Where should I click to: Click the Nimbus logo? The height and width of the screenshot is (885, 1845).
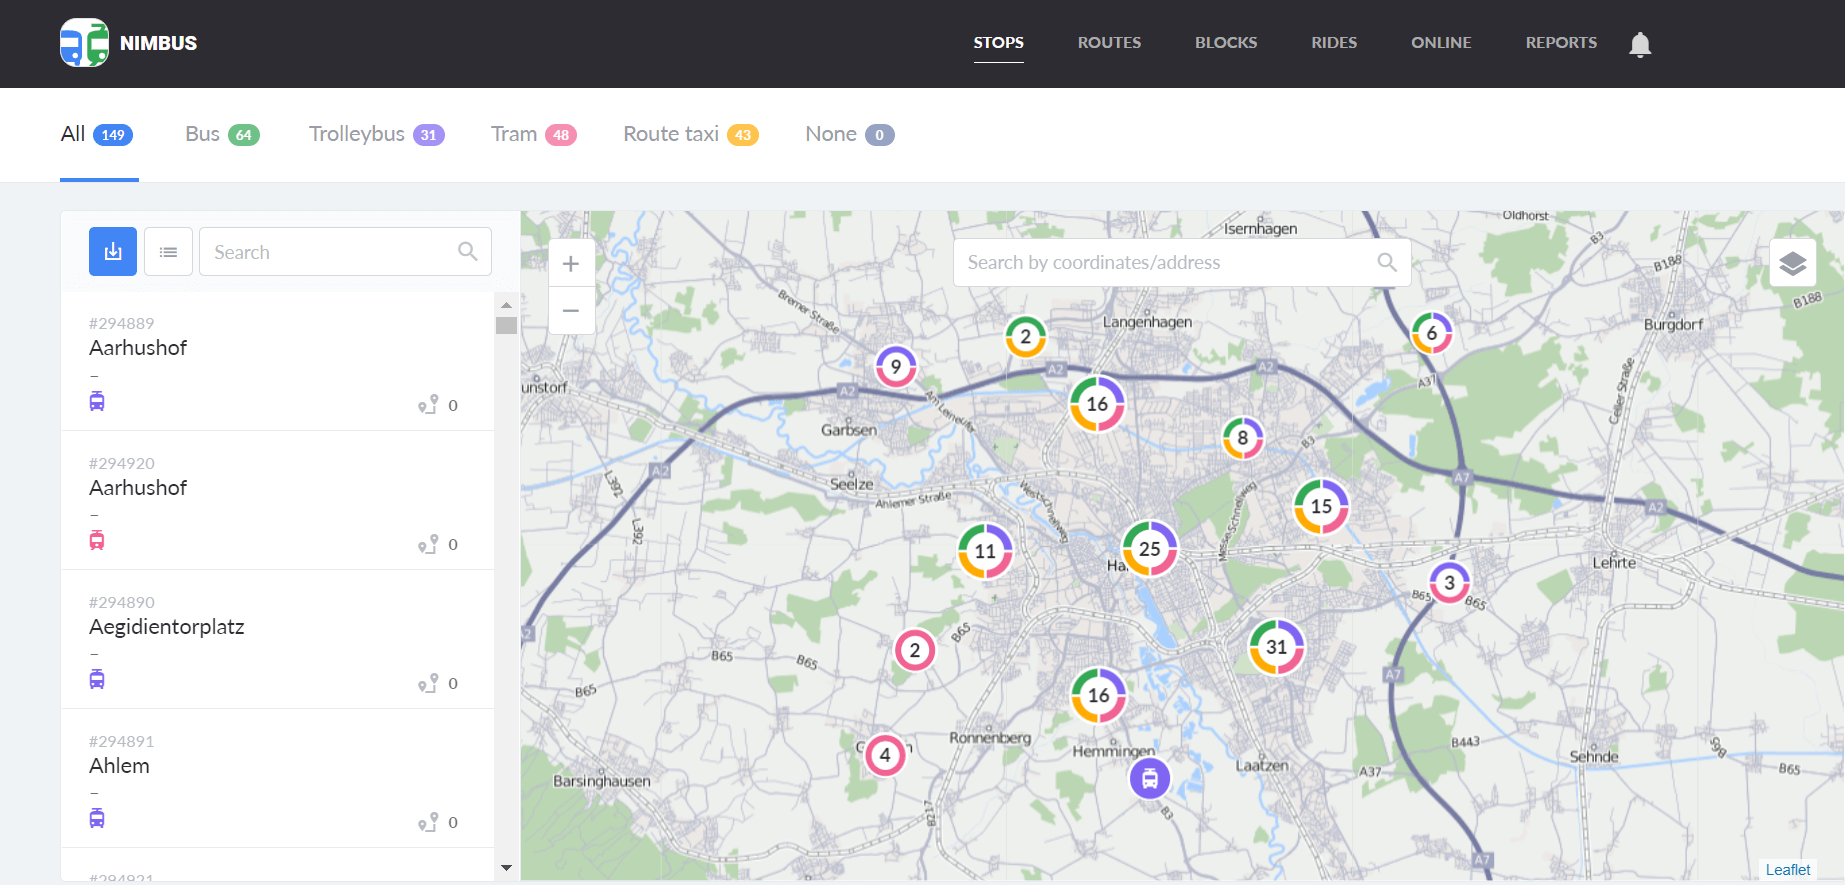(x=128, y=43)
